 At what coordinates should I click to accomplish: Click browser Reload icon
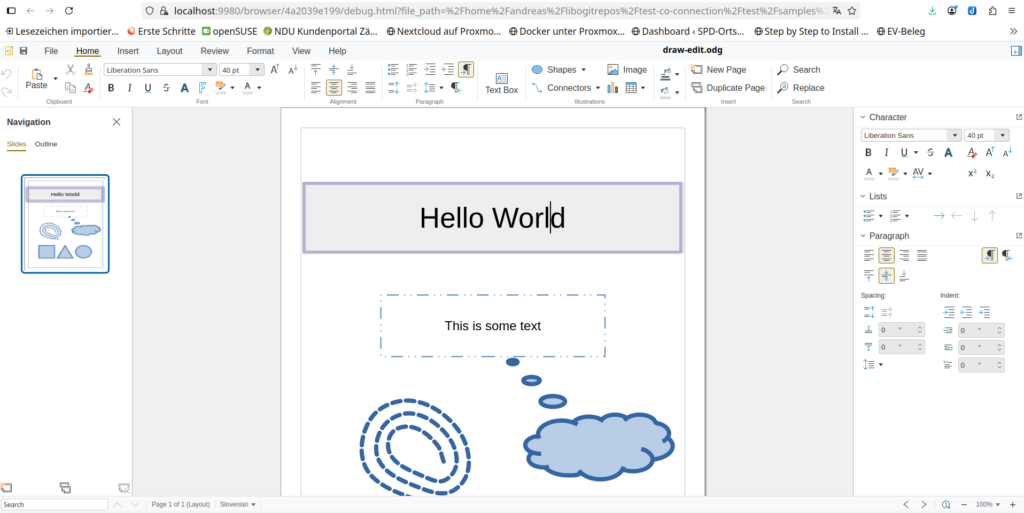[x=69, y=10]
